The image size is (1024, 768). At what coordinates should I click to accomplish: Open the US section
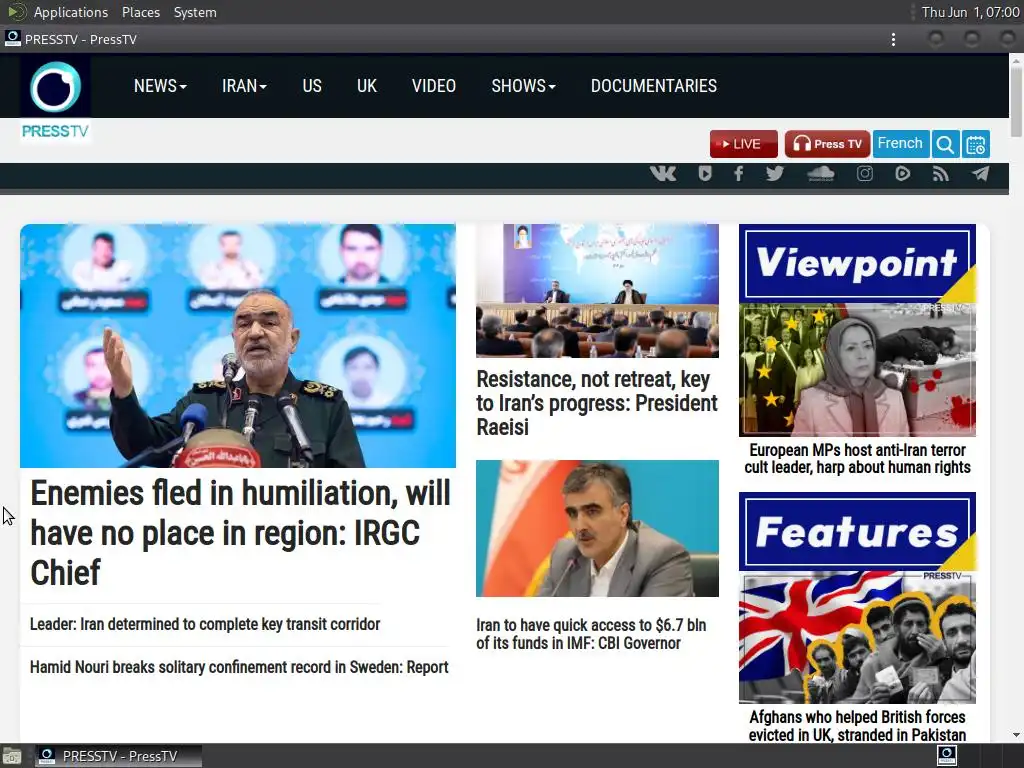(x=312, y=86)
